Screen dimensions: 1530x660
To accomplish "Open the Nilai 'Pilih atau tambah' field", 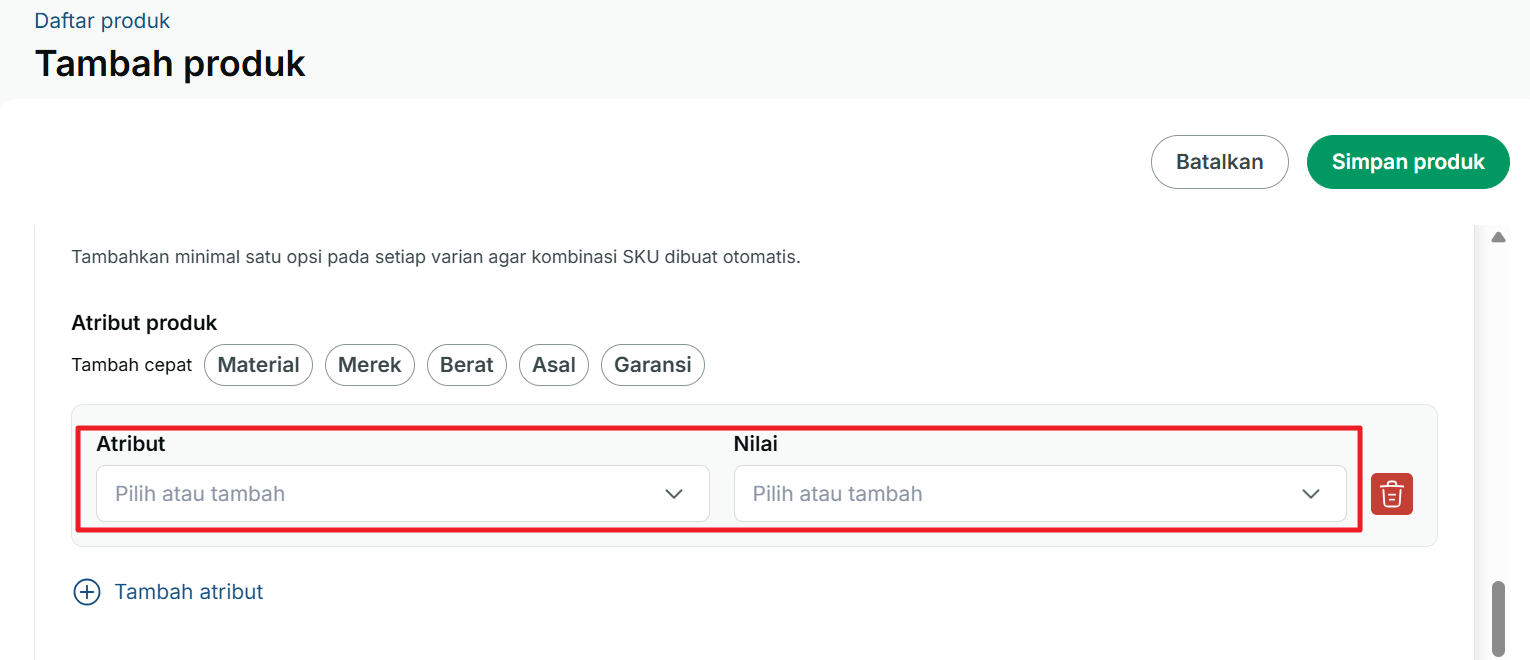I will pos(1040,494).
